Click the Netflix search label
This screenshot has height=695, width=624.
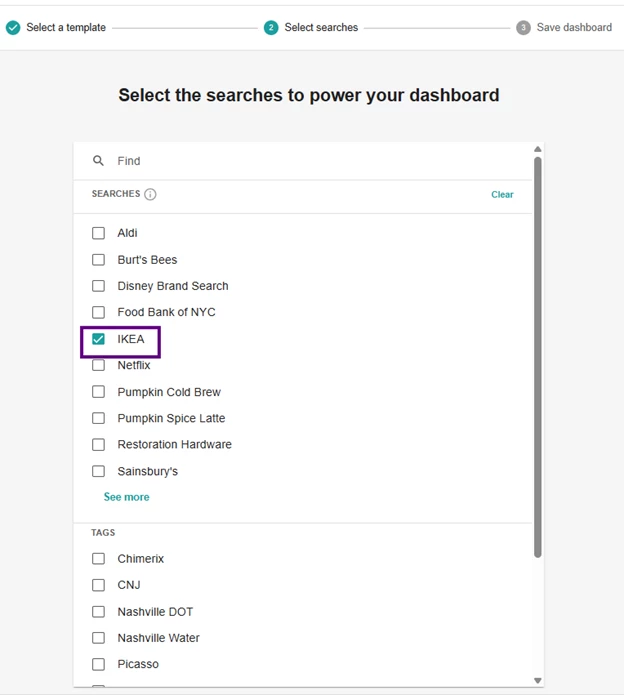pyautogui.click(x=134, y=365)
